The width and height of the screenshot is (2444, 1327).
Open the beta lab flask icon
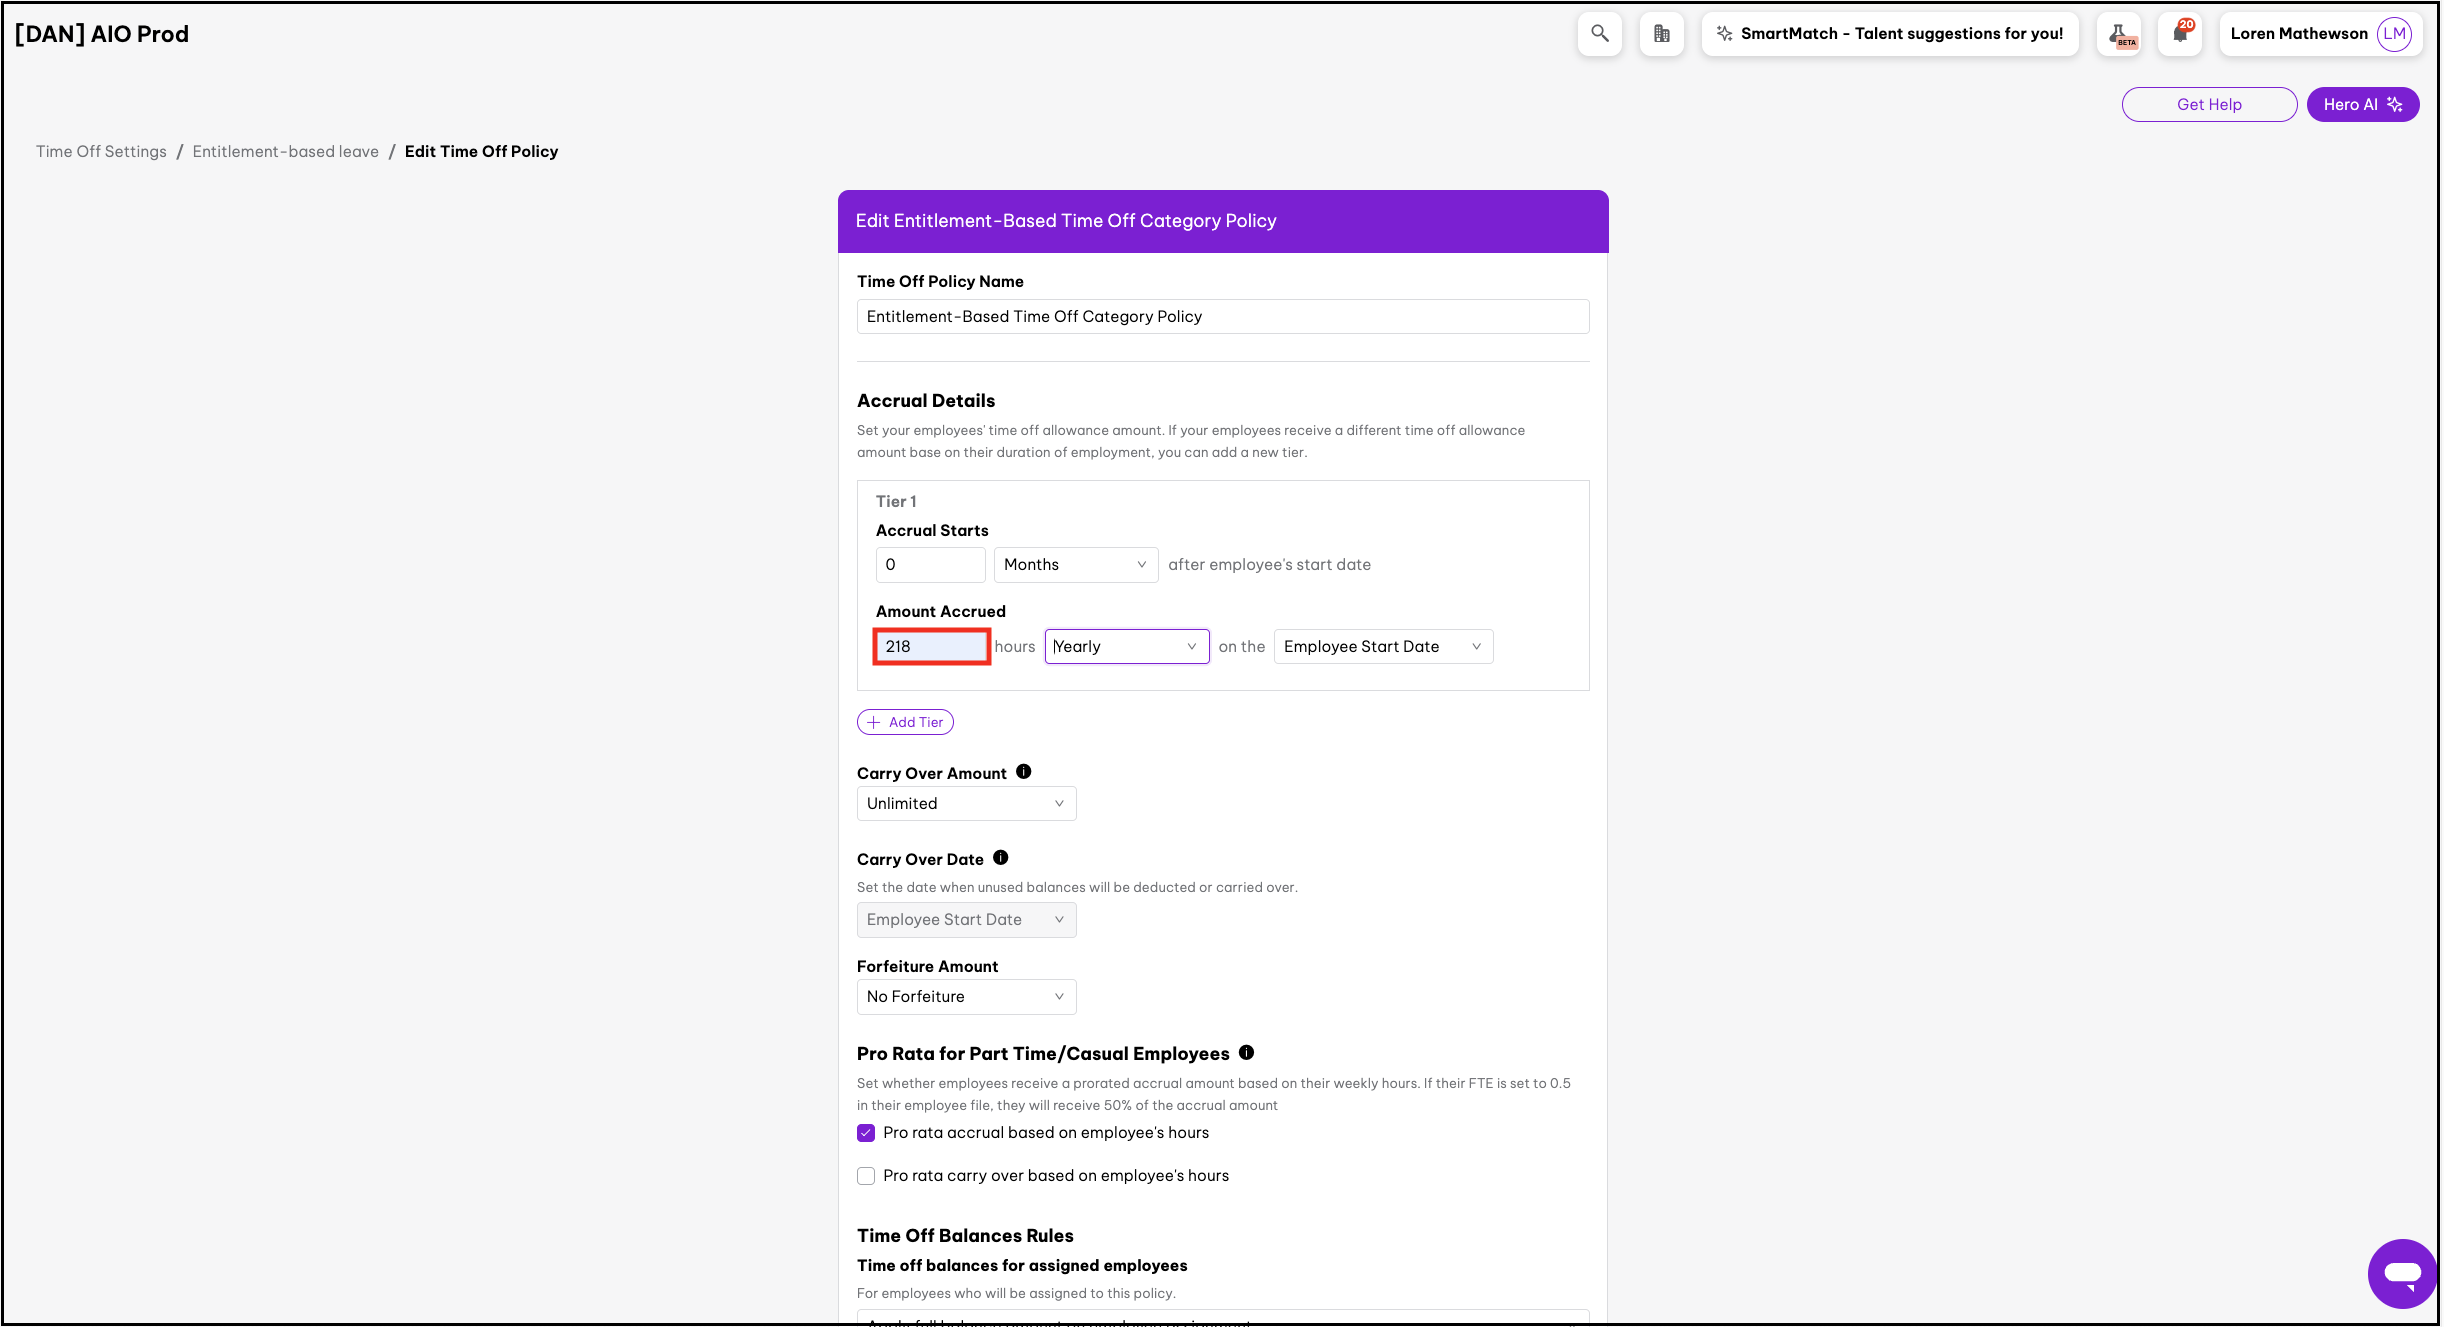2120,35
